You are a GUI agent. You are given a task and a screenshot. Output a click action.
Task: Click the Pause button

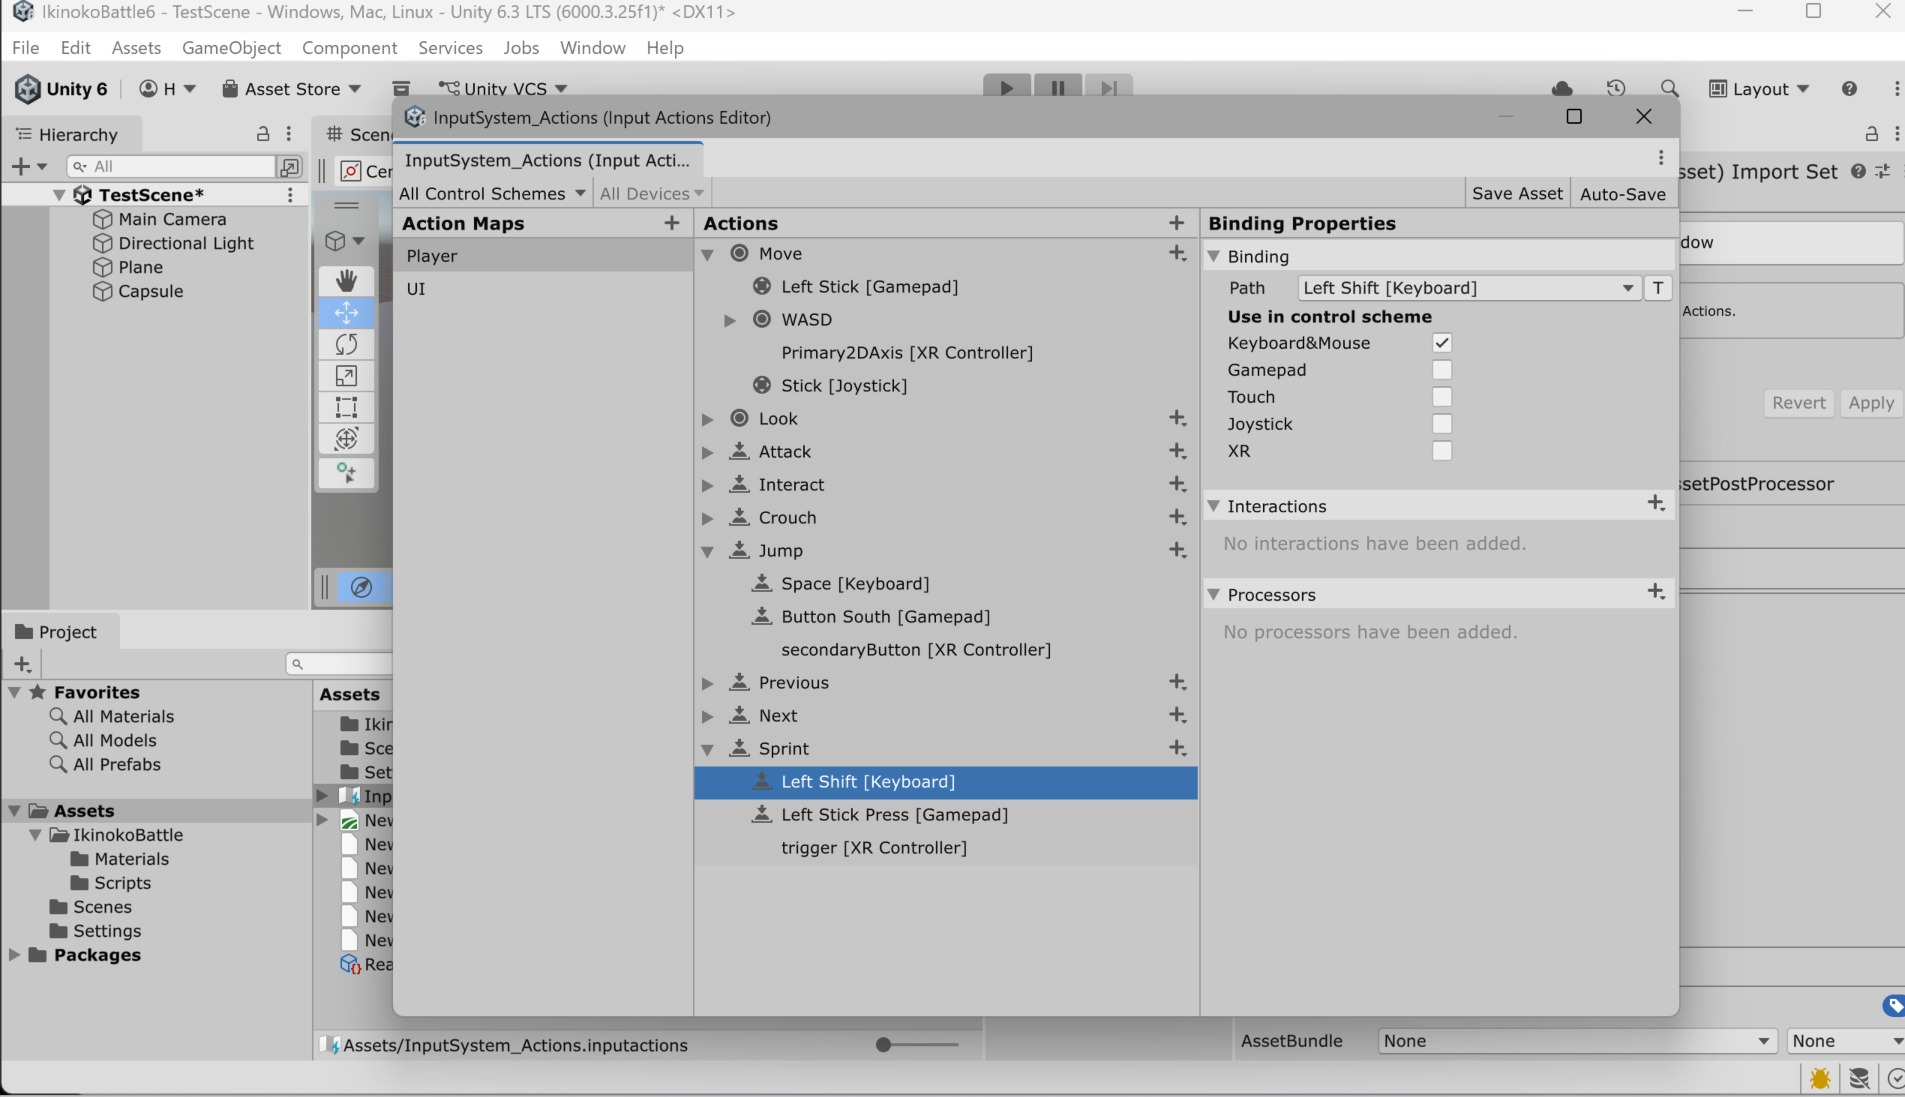[x=1058, y=87]
